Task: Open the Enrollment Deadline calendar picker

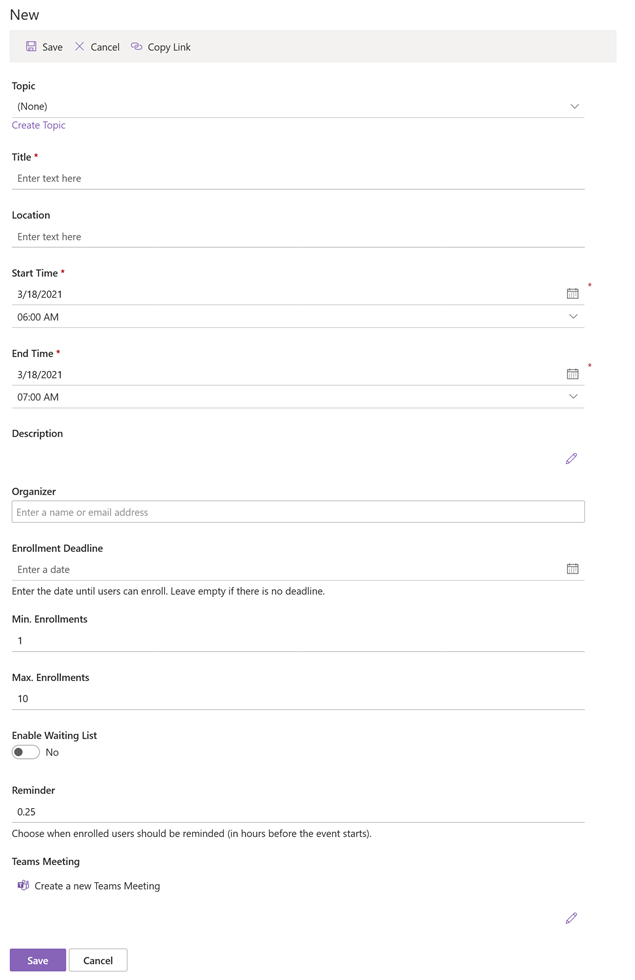Action: [572, 569]
